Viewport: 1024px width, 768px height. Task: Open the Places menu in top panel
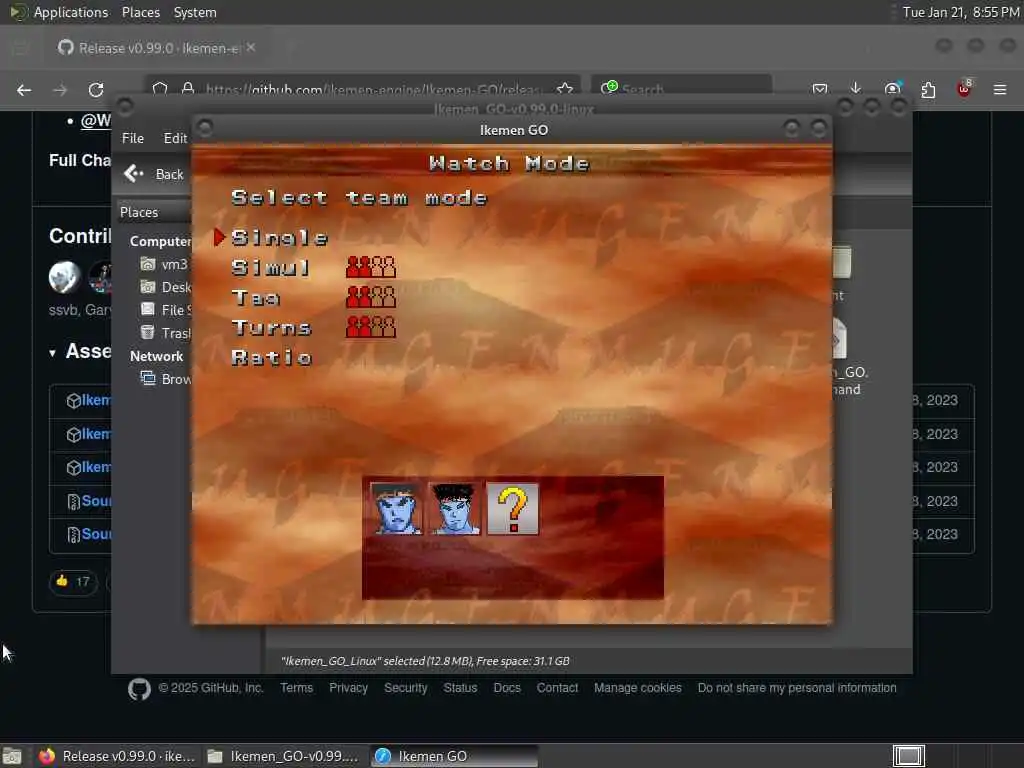click(x=140, y=12)
